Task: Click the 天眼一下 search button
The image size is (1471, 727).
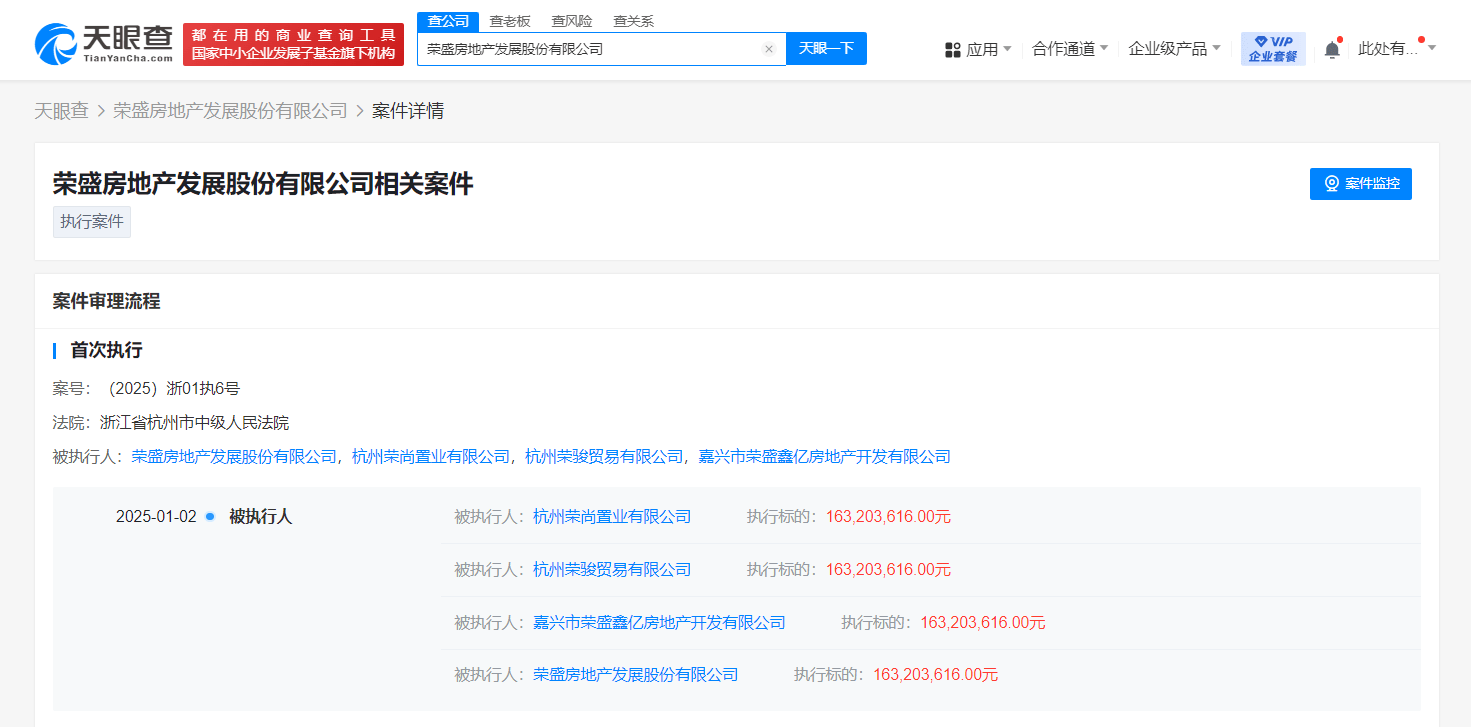Action: [826, 49]
